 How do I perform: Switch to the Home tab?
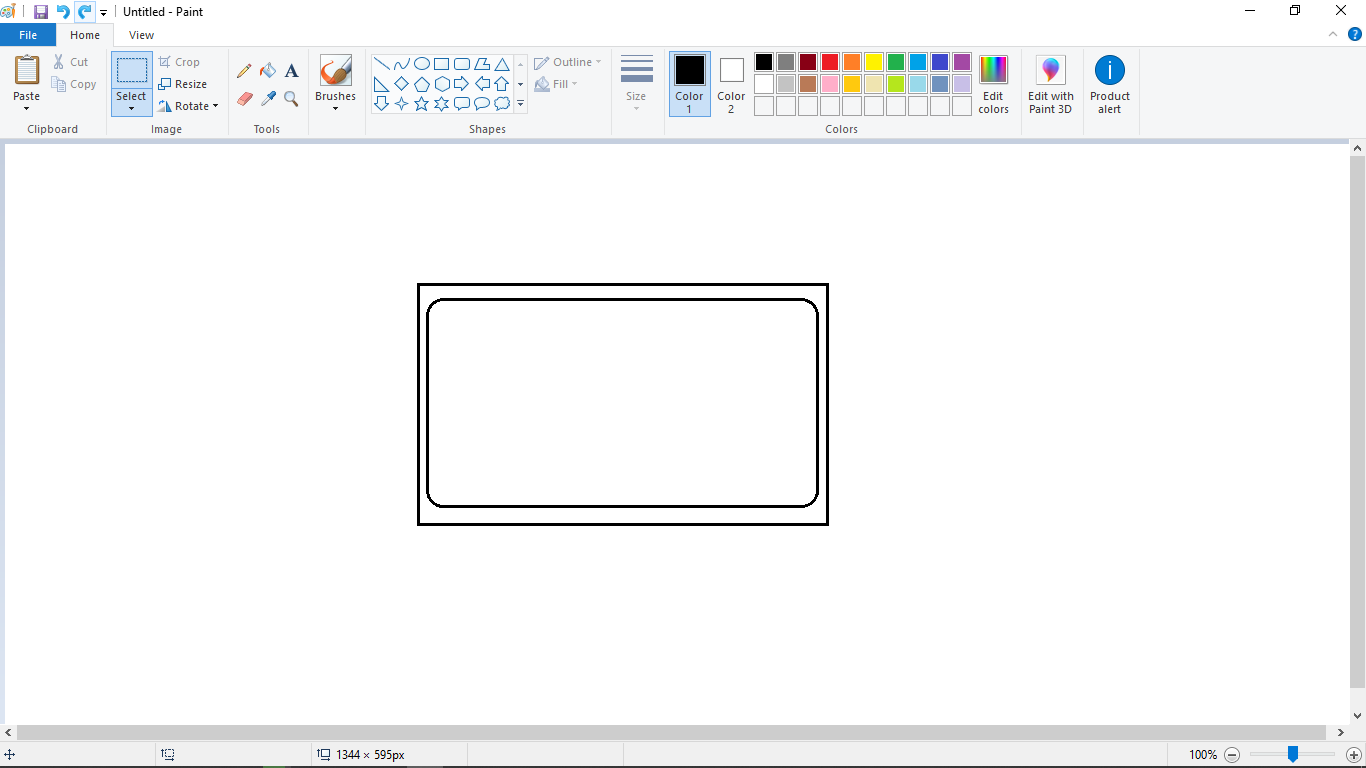pyautogui.click(x=85, y=35)
